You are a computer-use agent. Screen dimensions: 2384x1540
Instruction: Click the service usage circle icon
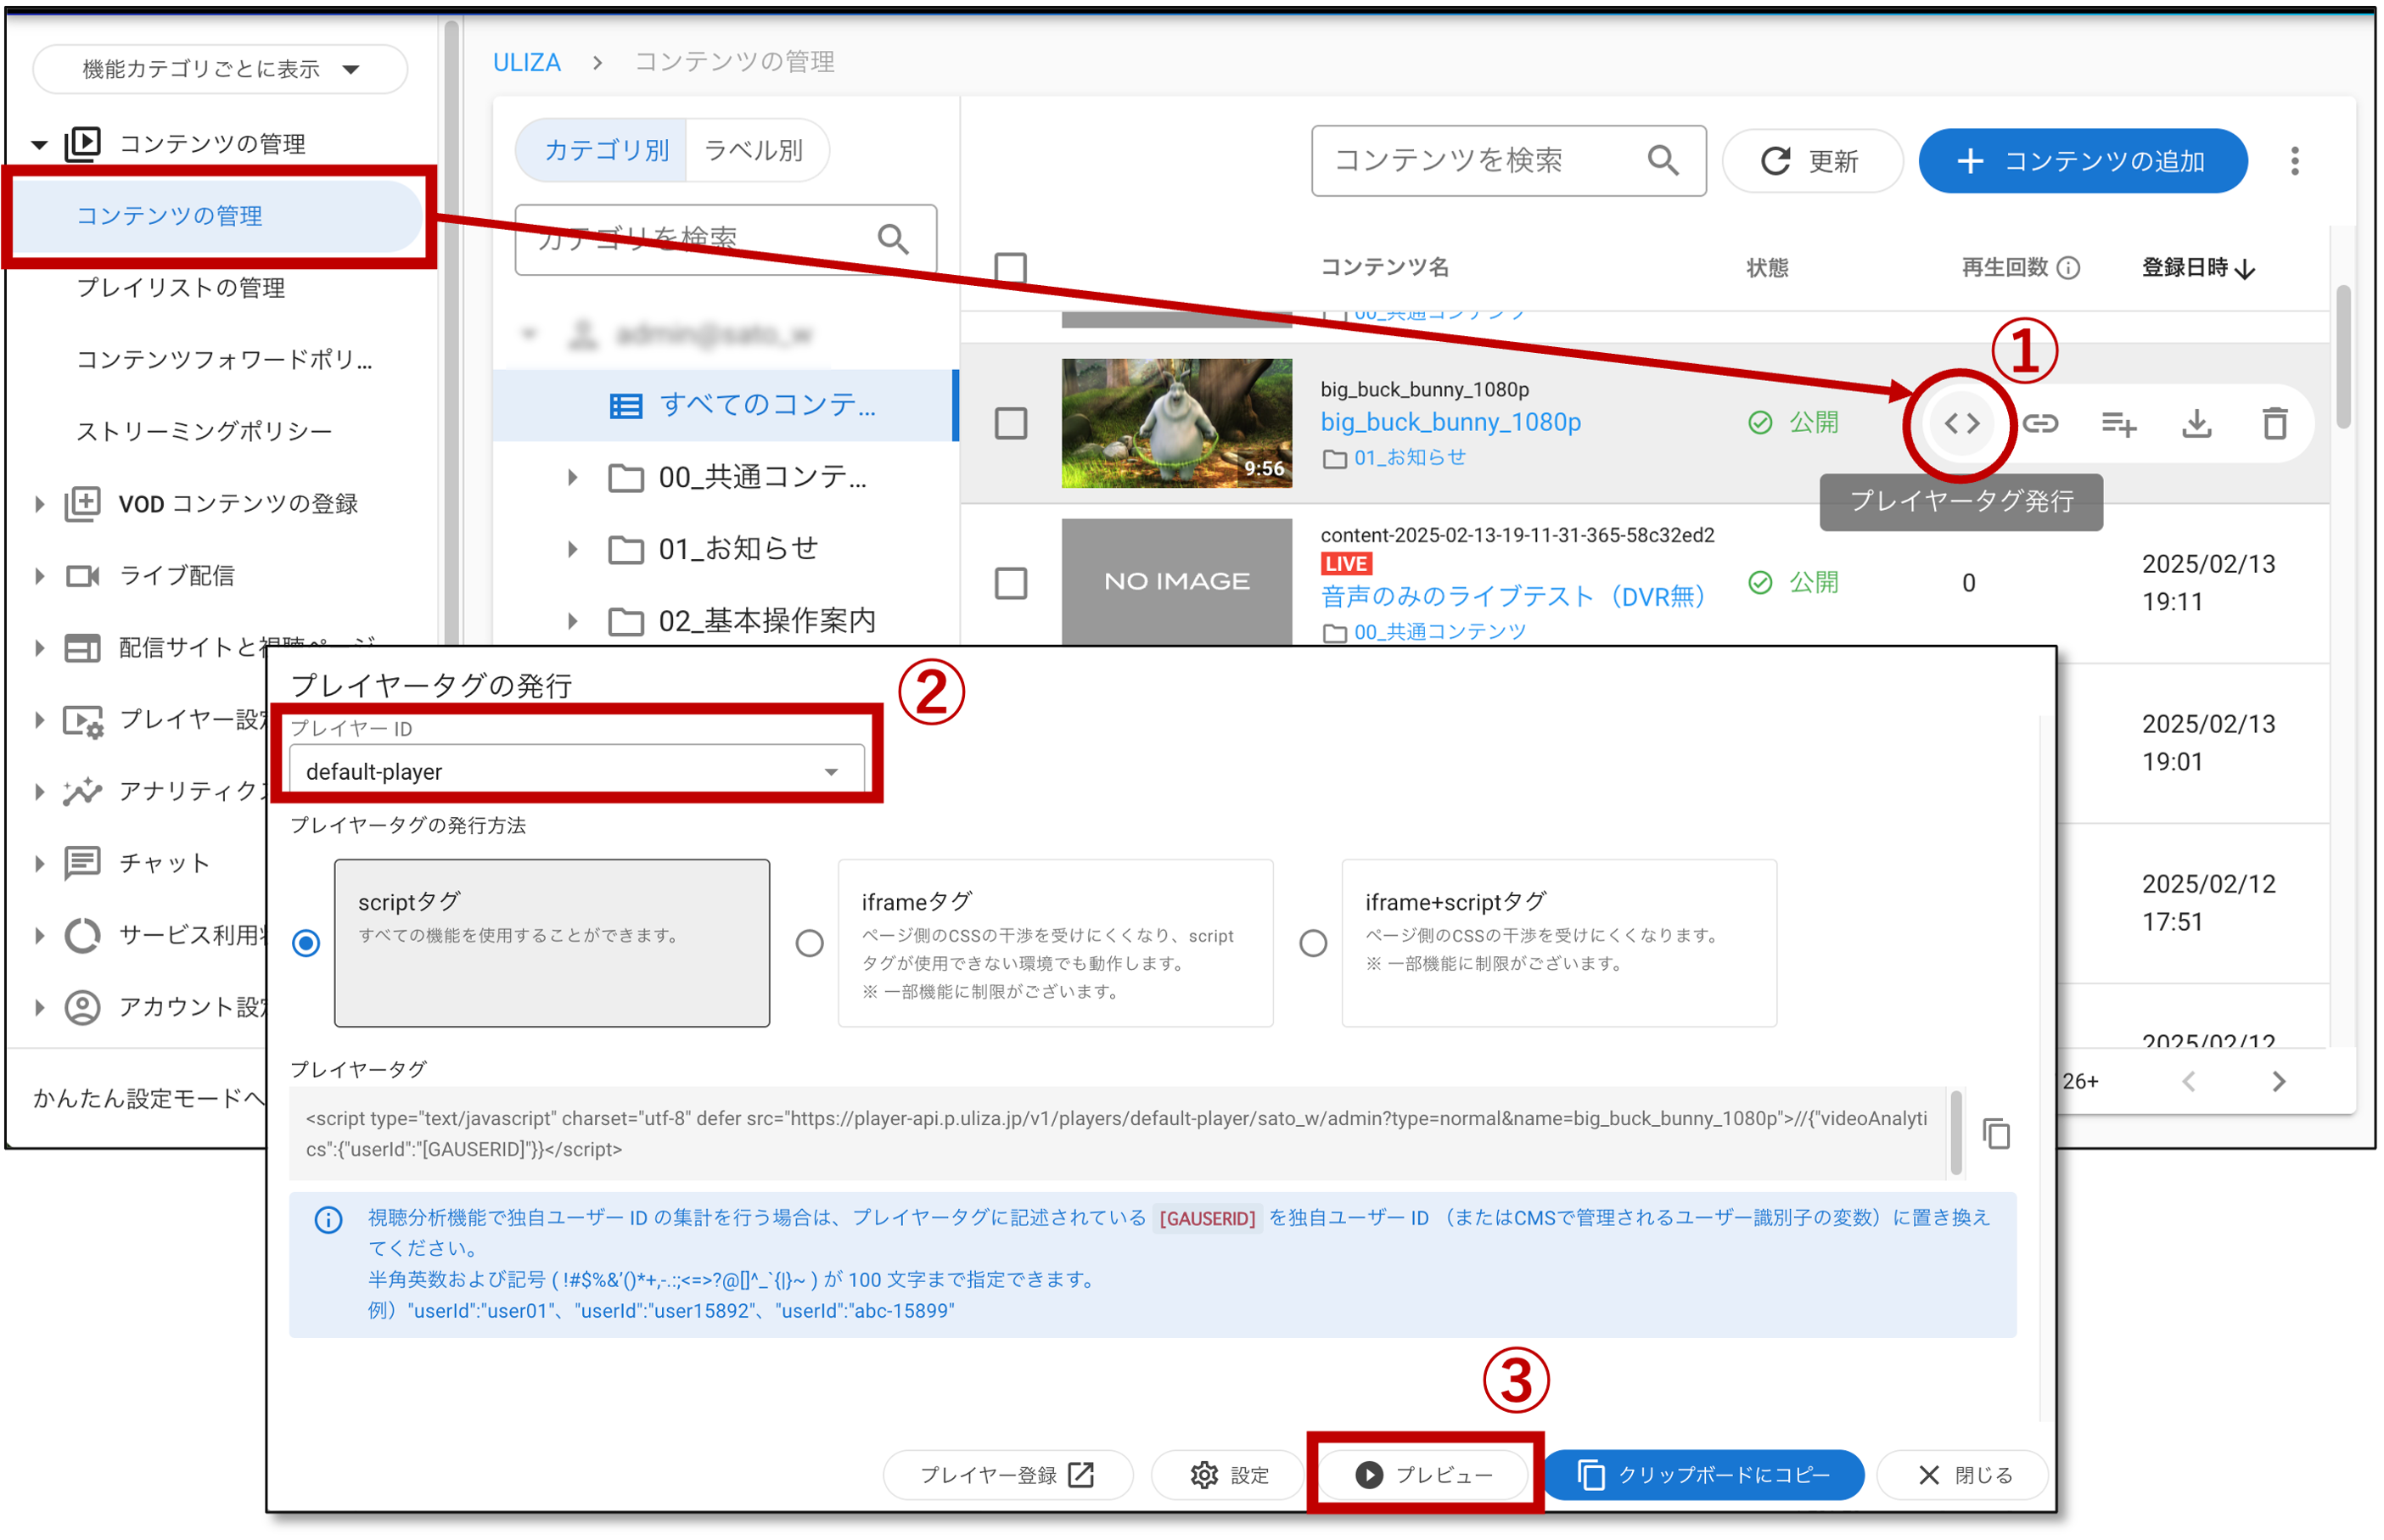click(x=82, y=935)
